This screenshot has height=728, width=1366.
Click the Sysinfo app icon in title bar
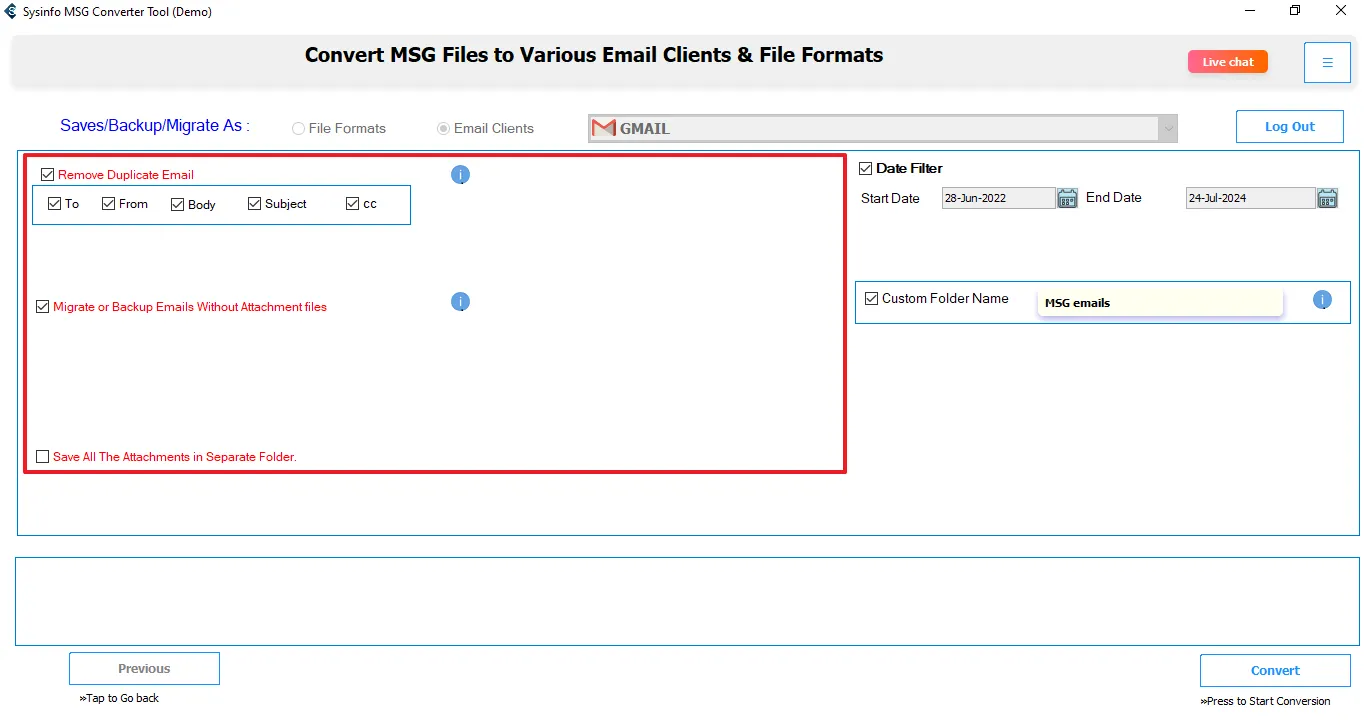point(11,12)
